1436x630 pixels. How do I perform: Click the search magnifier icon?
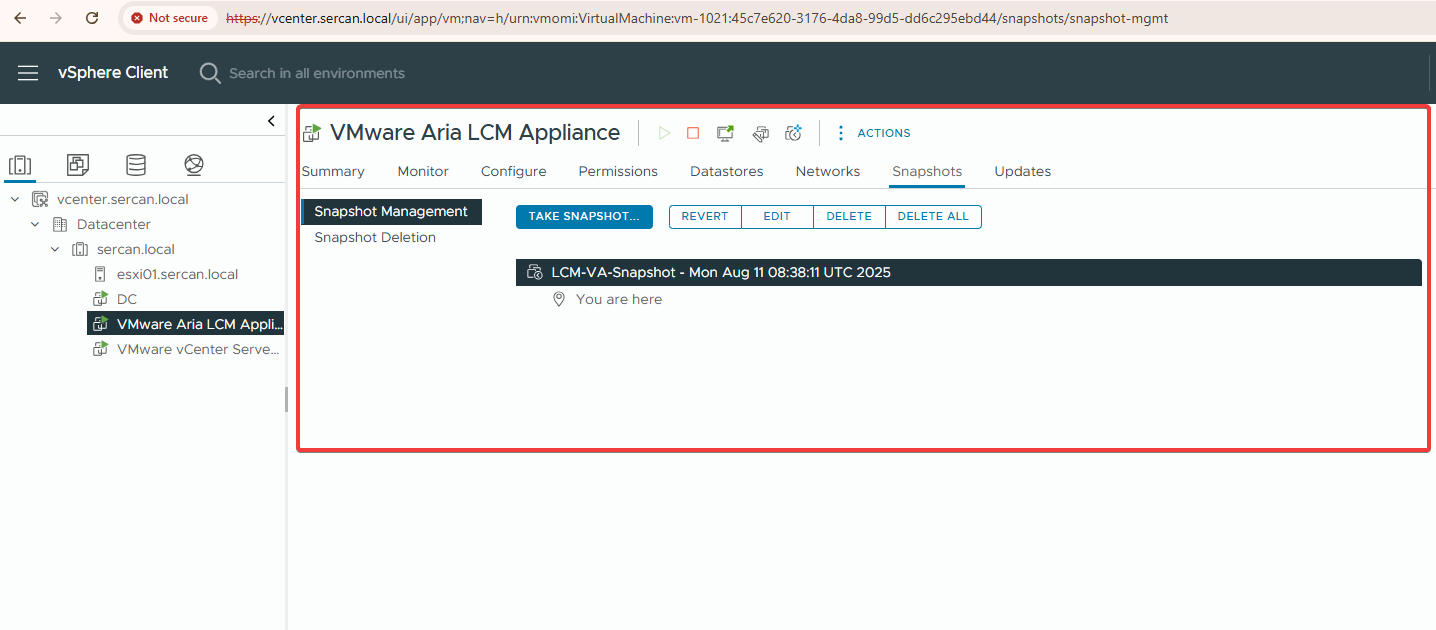[210, 73]
